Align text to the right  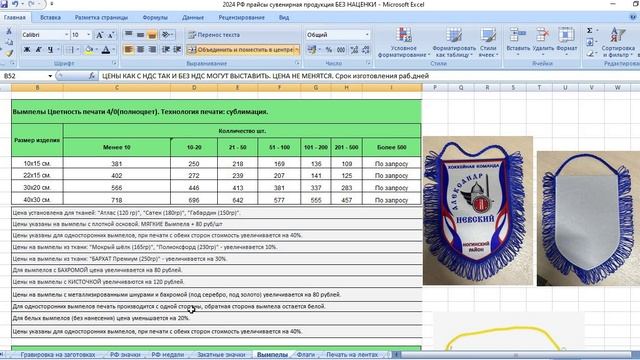(x=152, y=50)
